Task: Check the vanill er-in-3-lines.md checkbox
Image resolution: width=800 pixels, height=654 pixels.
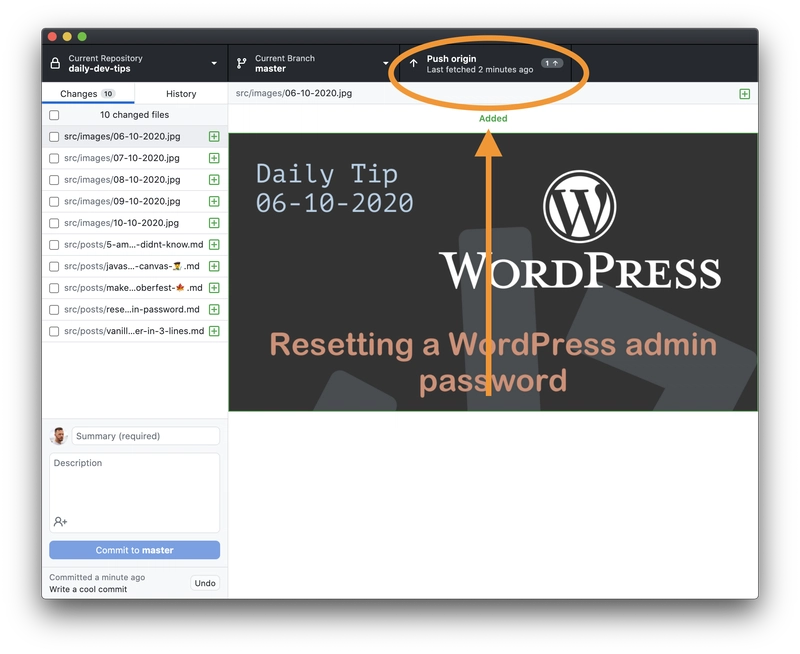Action: point(54,332)
